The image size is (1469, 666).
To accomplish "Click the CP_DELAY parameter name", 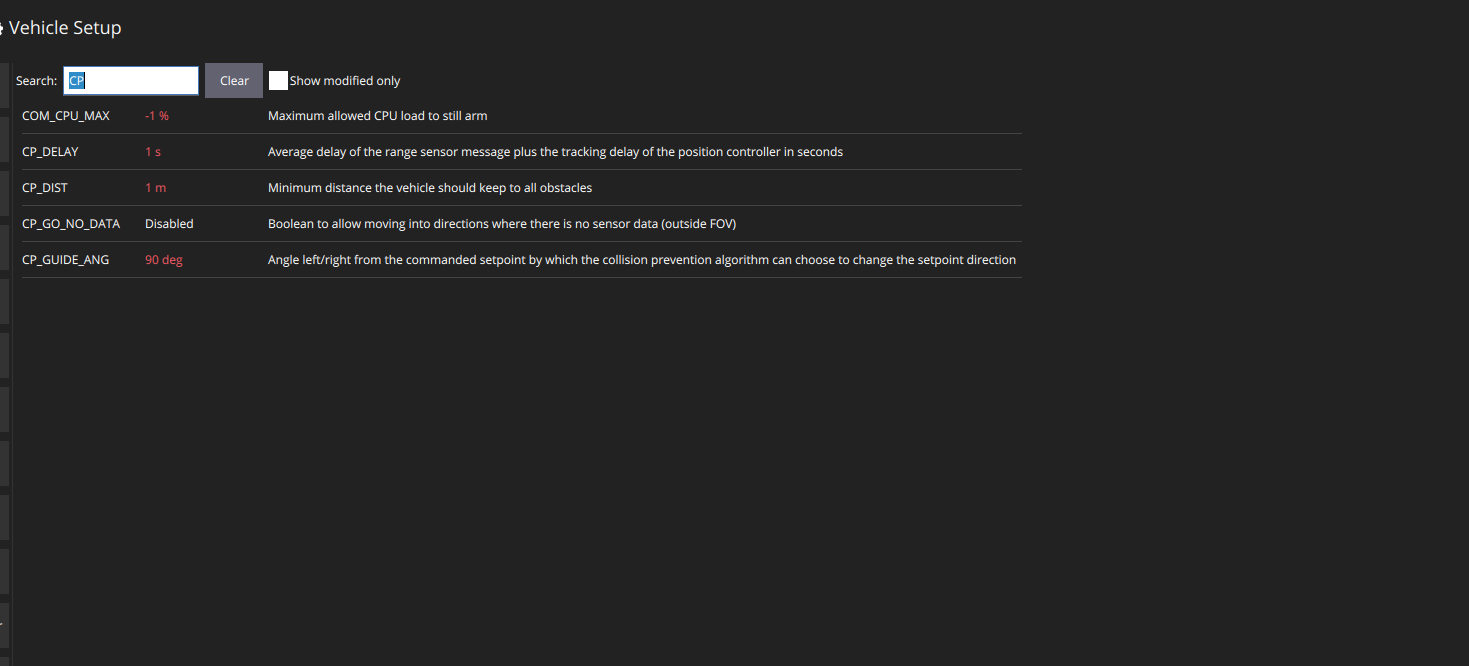I will 50,152.
